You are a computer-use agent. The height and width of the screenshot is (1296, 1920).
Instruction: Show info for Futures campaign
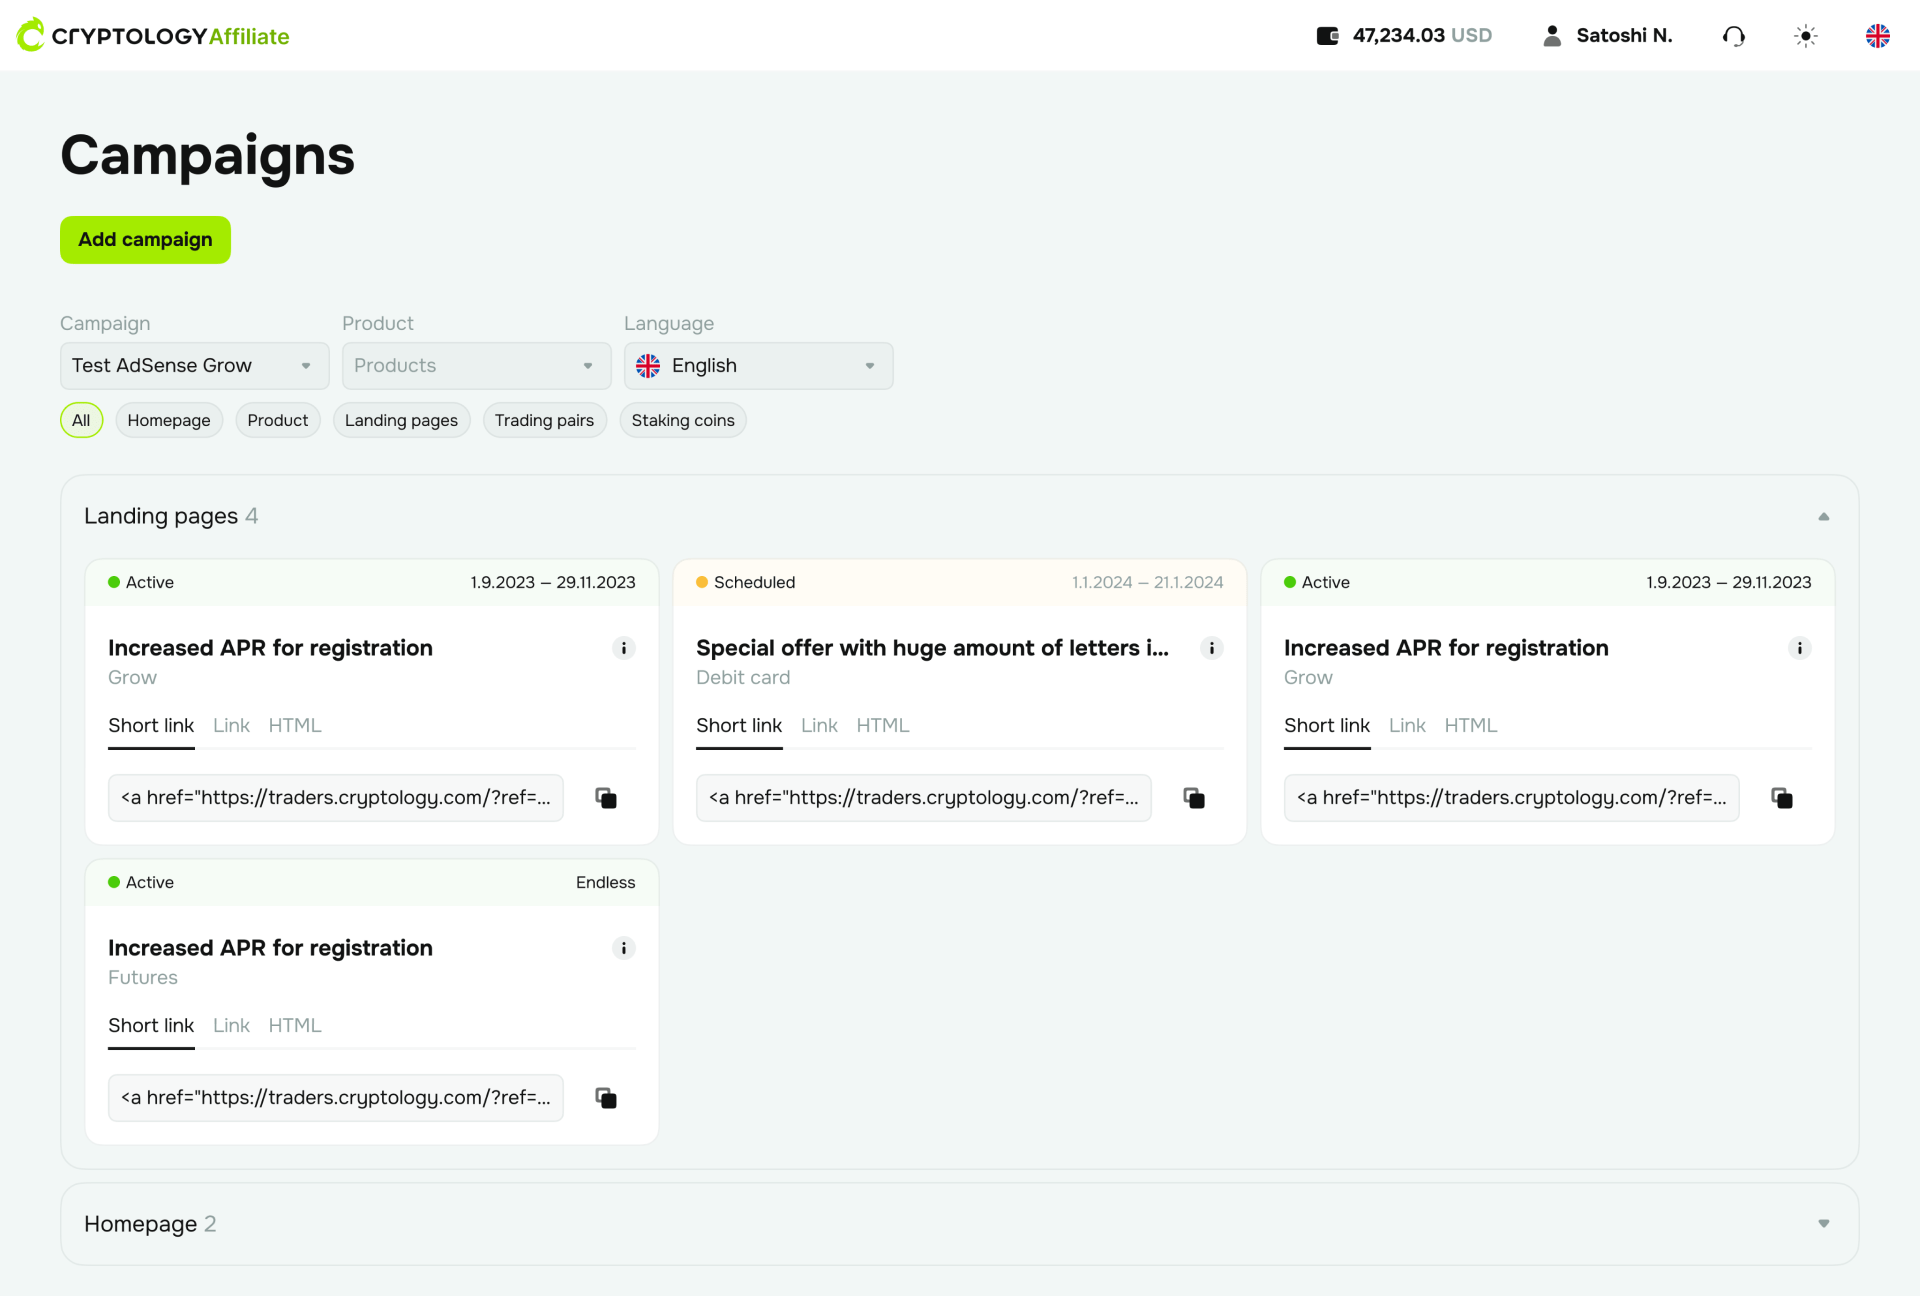coord(624,948)
